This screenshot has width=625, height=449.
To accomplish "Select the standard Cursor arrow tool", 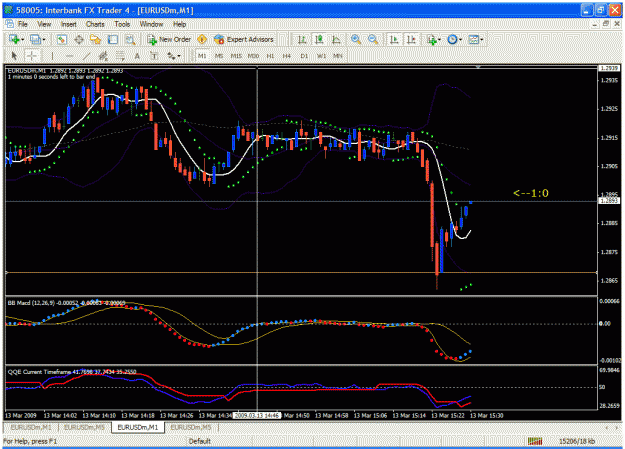I will pyautogui.click(x=14, y=56).
